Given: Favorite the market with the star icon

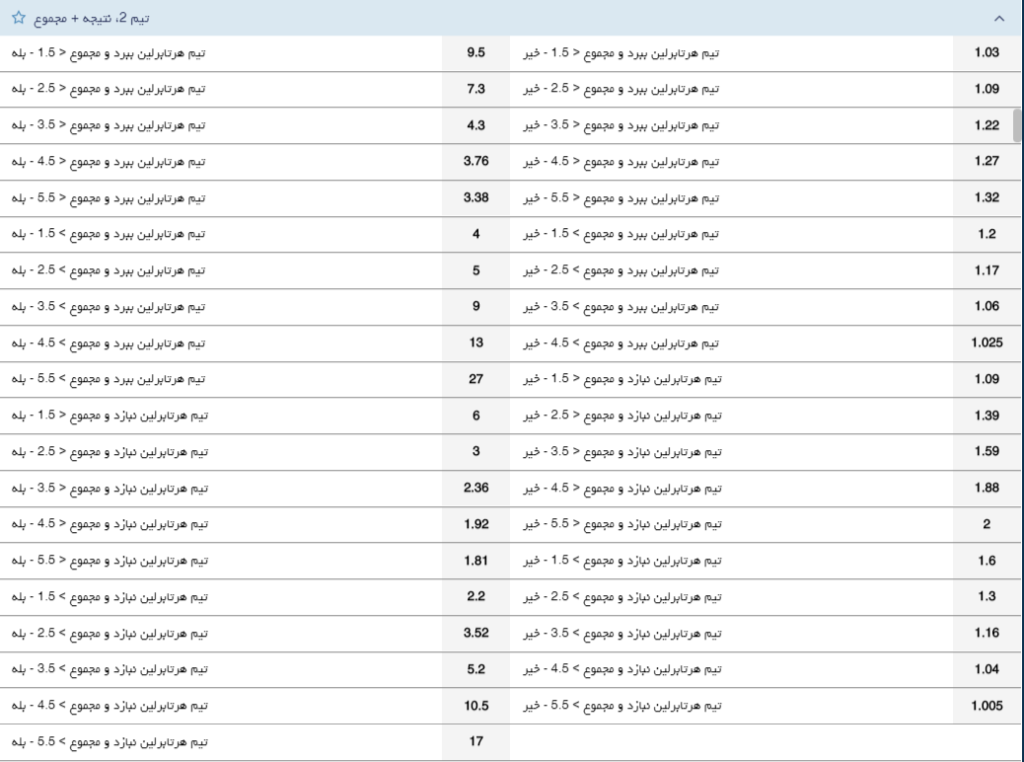Looking at the screenshot, I should point(18,18).
